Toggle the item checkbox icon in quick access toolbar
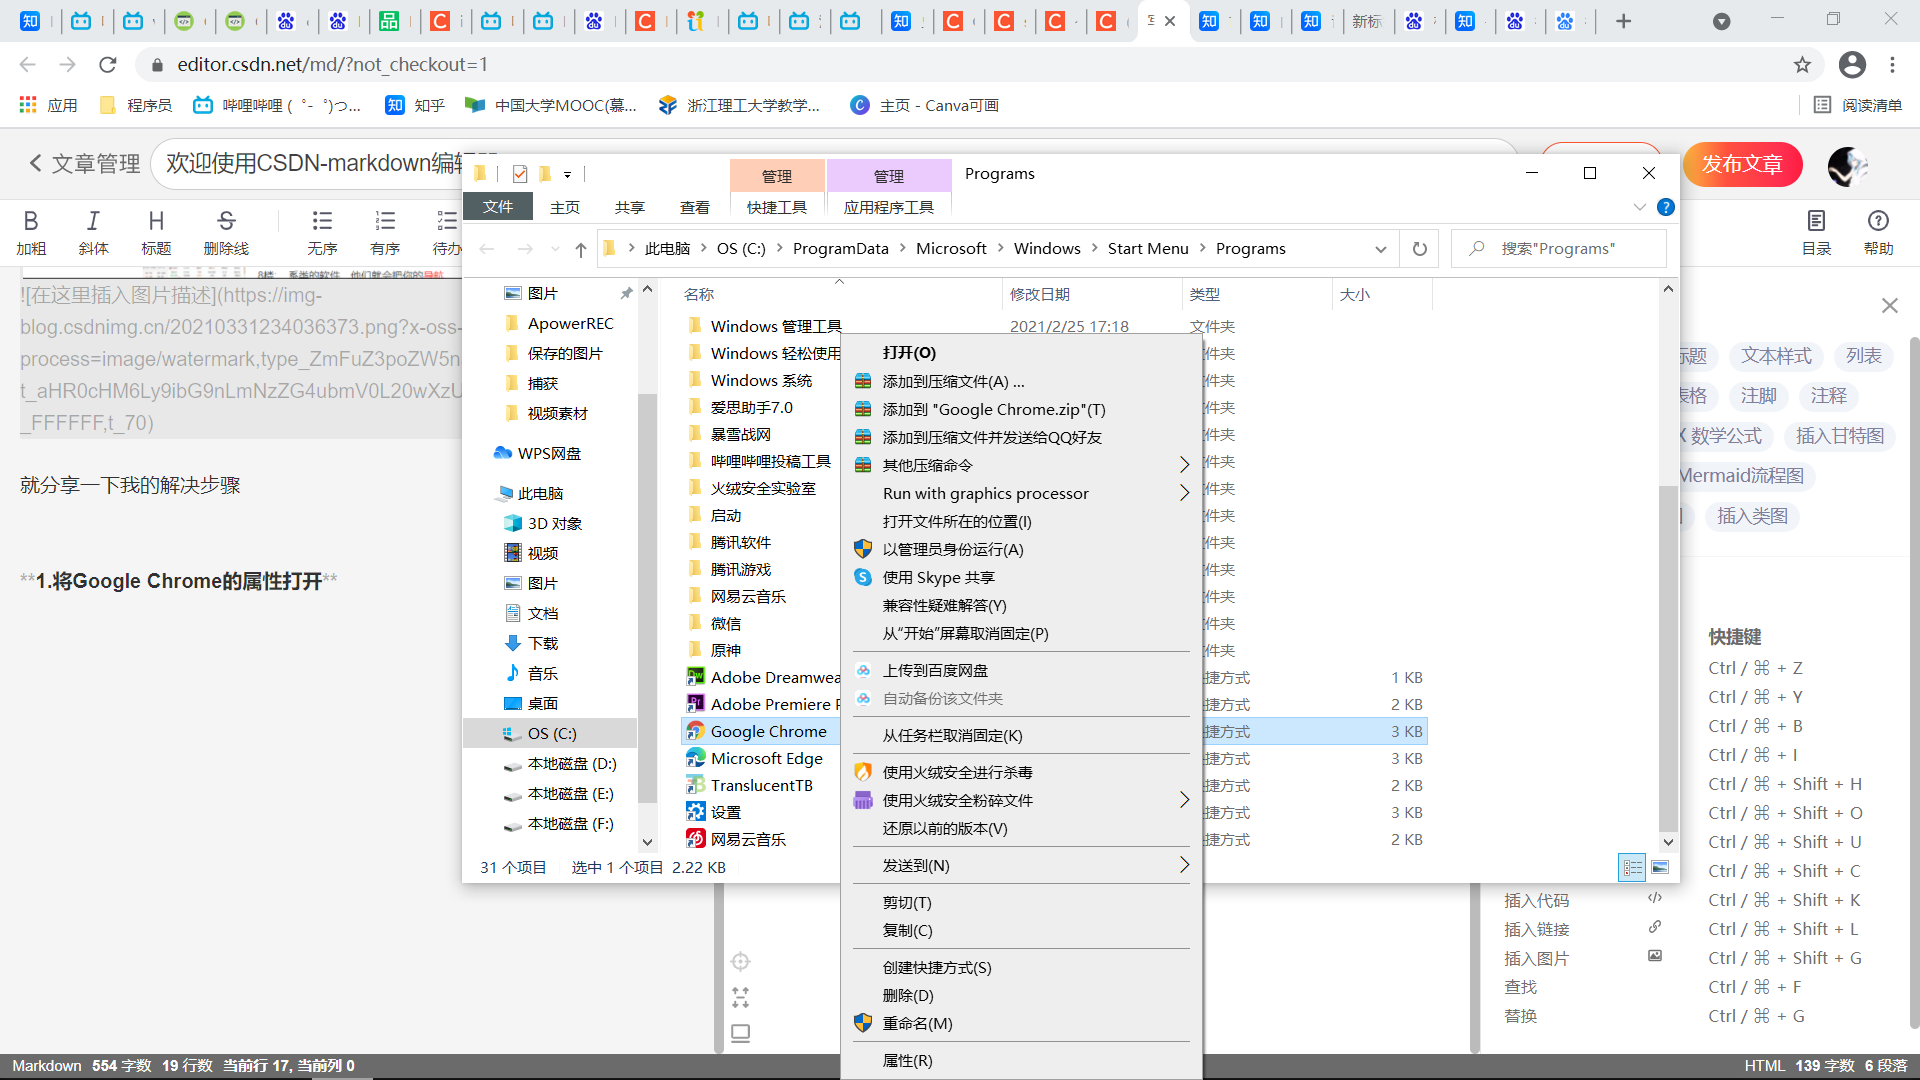 tap(519, 173)
